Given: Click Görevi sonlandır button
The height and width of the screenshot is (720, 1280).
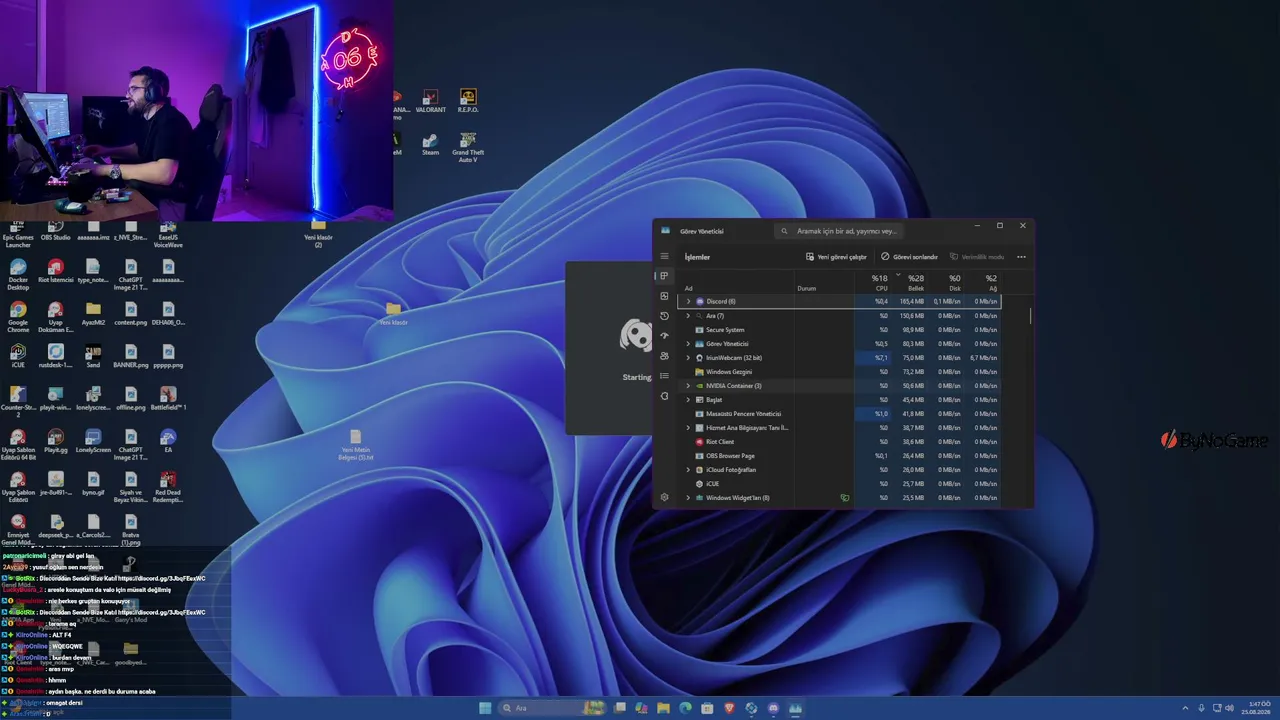Looking at the screenshot, I should click(x=909, y=257).
